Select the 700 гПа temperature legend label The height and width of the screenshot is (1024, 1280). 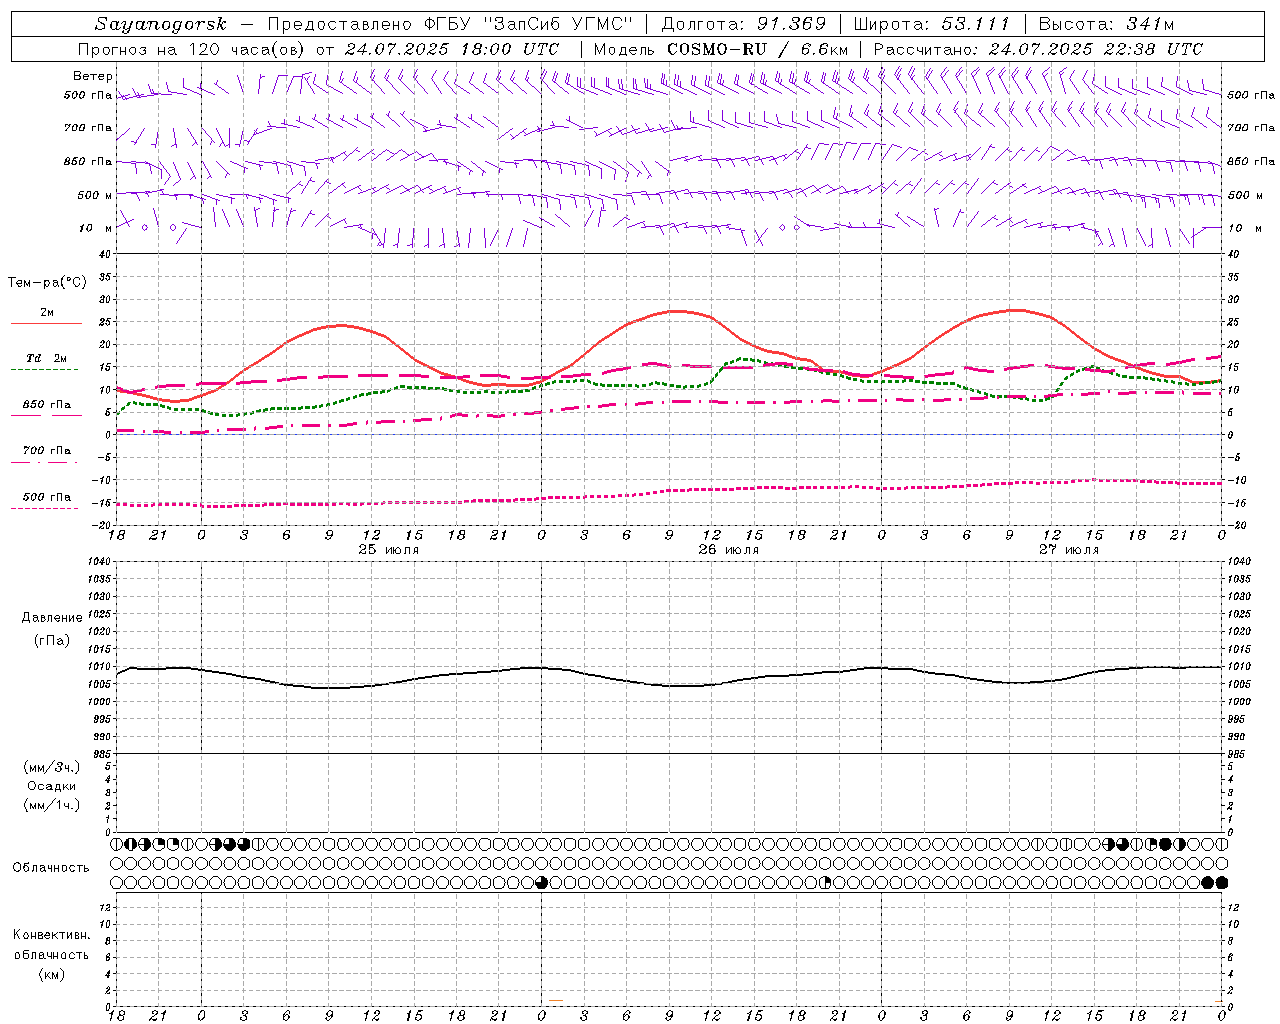pyautogui.click(x=47, y=451)
